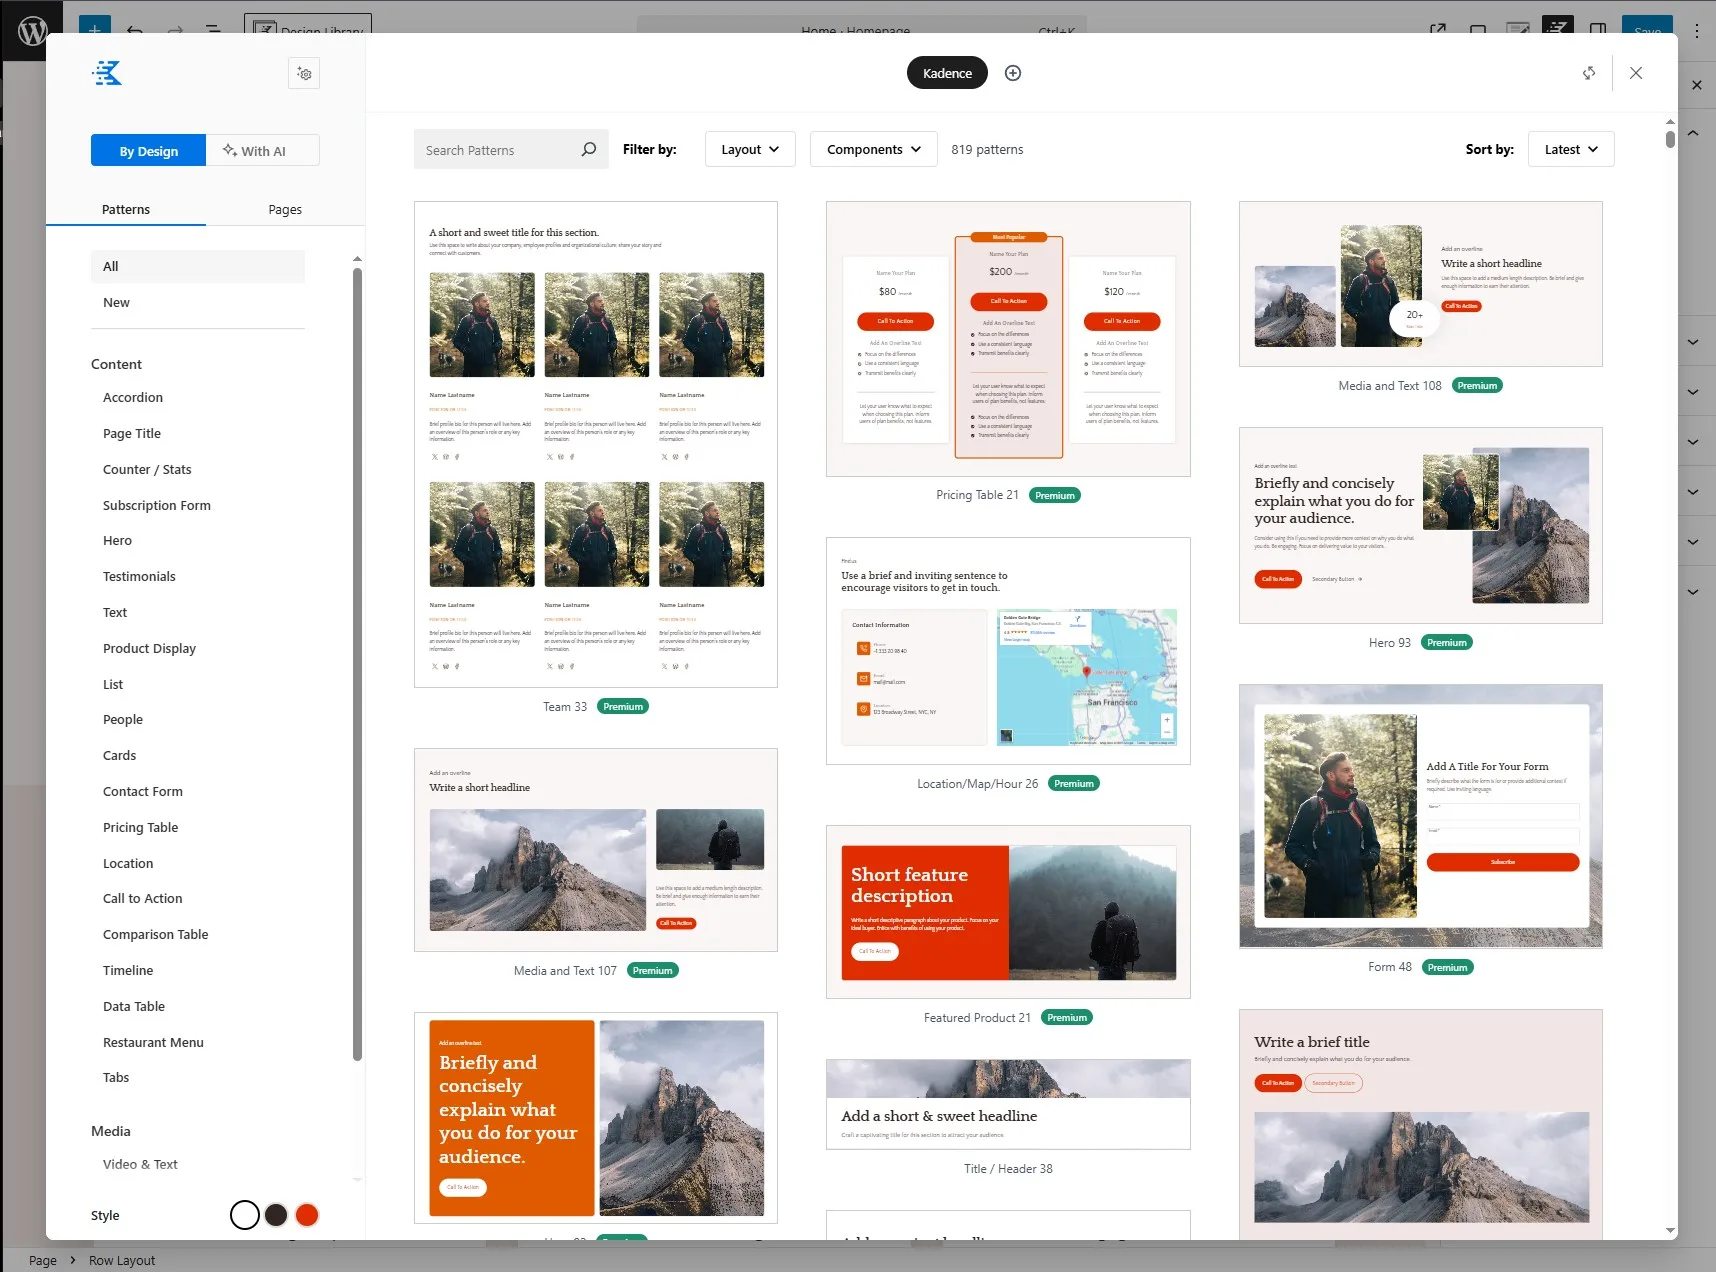Open the Team 33 pattern preview
Image resolution: width=1716 pixels, height=1272 pixels.
(x=596, y=444)
